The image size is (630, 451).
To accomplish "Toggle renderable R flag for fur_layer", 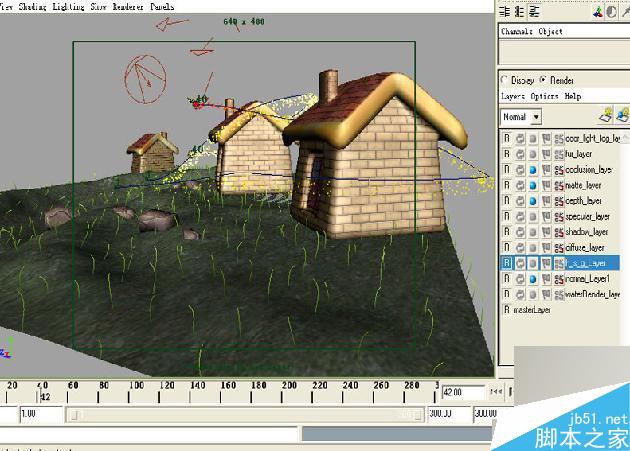I will (x=507, y=154).
